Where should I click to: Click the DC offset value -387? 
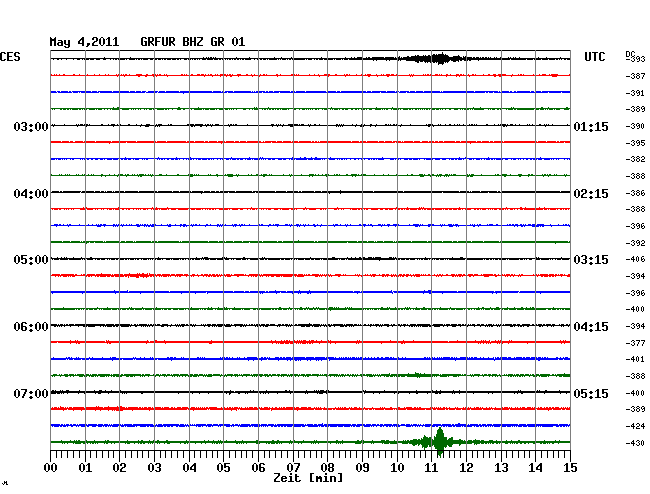tap(635, 76)
